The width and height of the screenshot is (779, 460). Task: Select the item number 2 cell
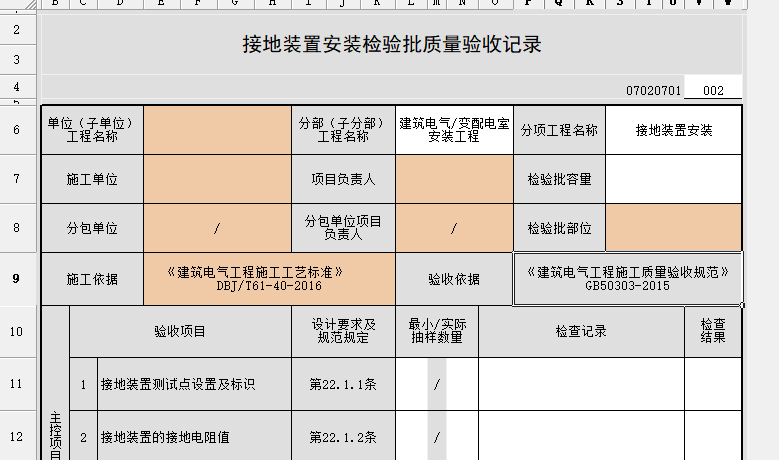pos(83,437)
